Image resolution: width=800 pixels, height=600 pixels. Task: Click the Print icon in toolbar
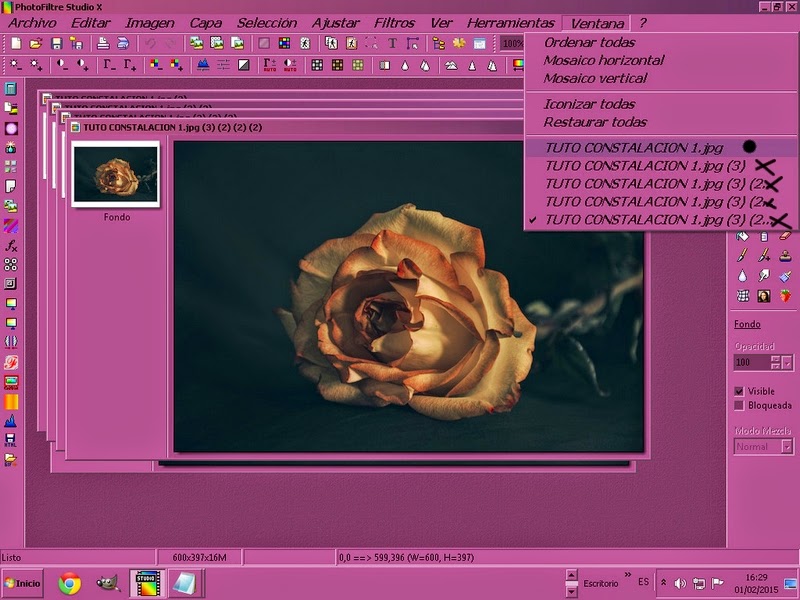coord(103,44)
